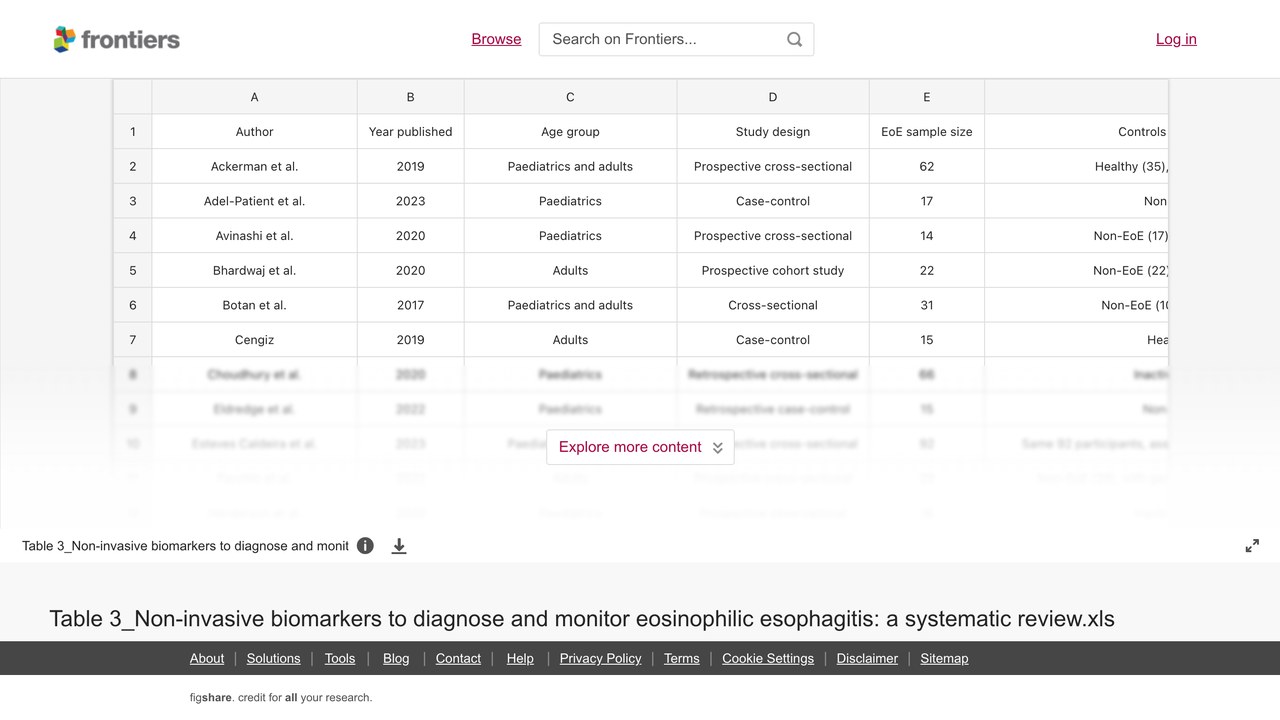This screenshot has height=720, width=1280.
Task: Open the Blog footer link
Action: click(x=396, y=658)
